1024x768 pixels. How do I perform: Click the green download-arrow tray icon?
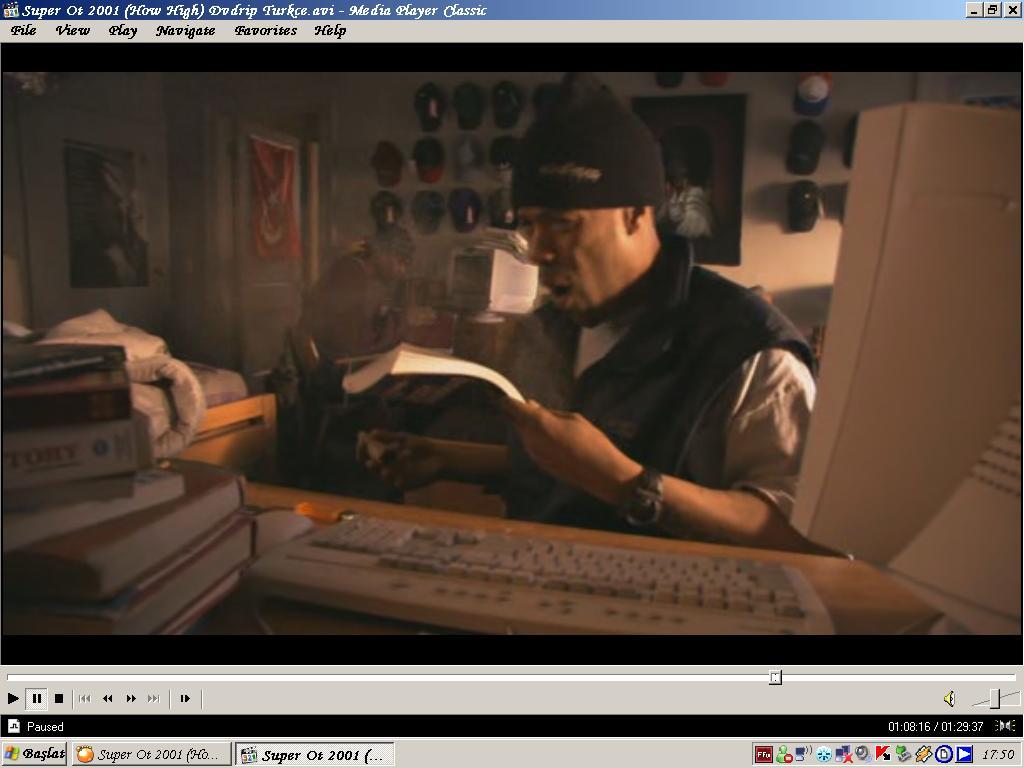[x=903, y=755]
